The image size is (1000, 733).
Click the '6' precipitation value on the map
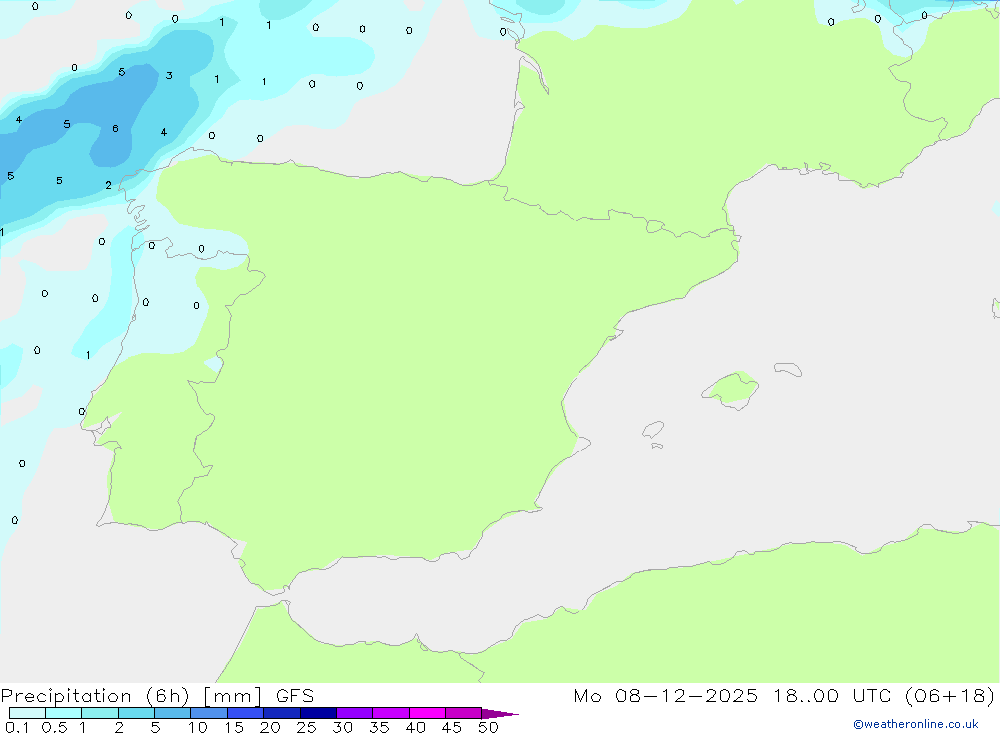point(115,129)
